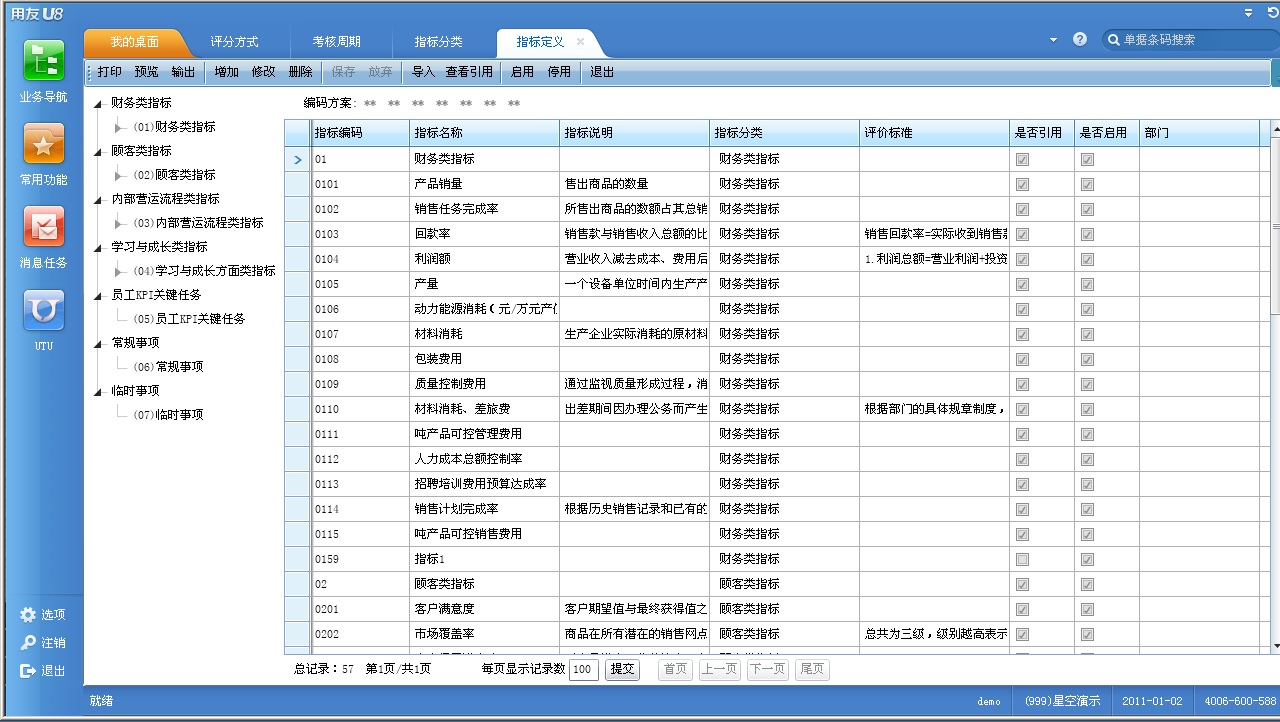Viewport: 1280px width, 722px height.
Task: Click the 人力成本总额控制率 cell
Action: pyautogui.click(x=485, y=459)
